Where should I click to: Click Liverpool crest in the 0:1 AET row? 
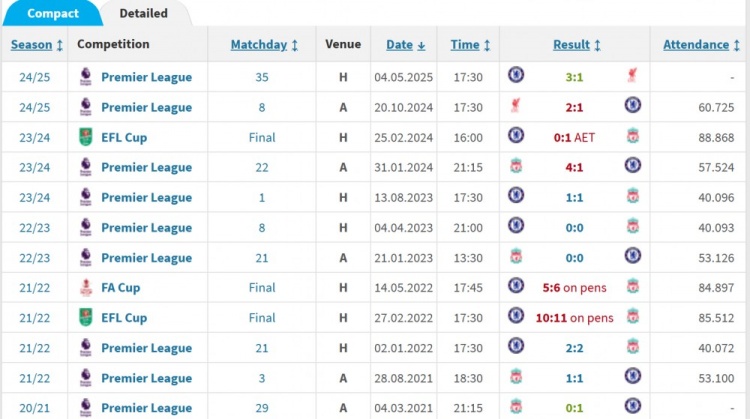632,136
